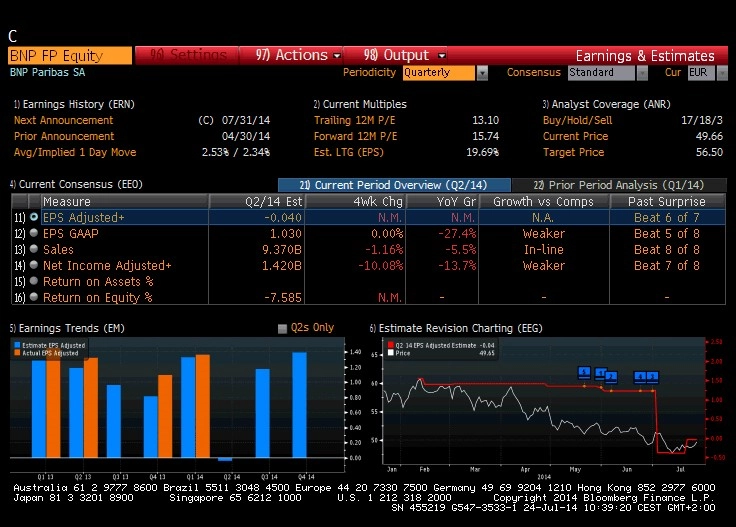Viewport: 736px width, 527px height.
Task: Click the EPS GAAP estimate 1.030
Action: [285, 233]
